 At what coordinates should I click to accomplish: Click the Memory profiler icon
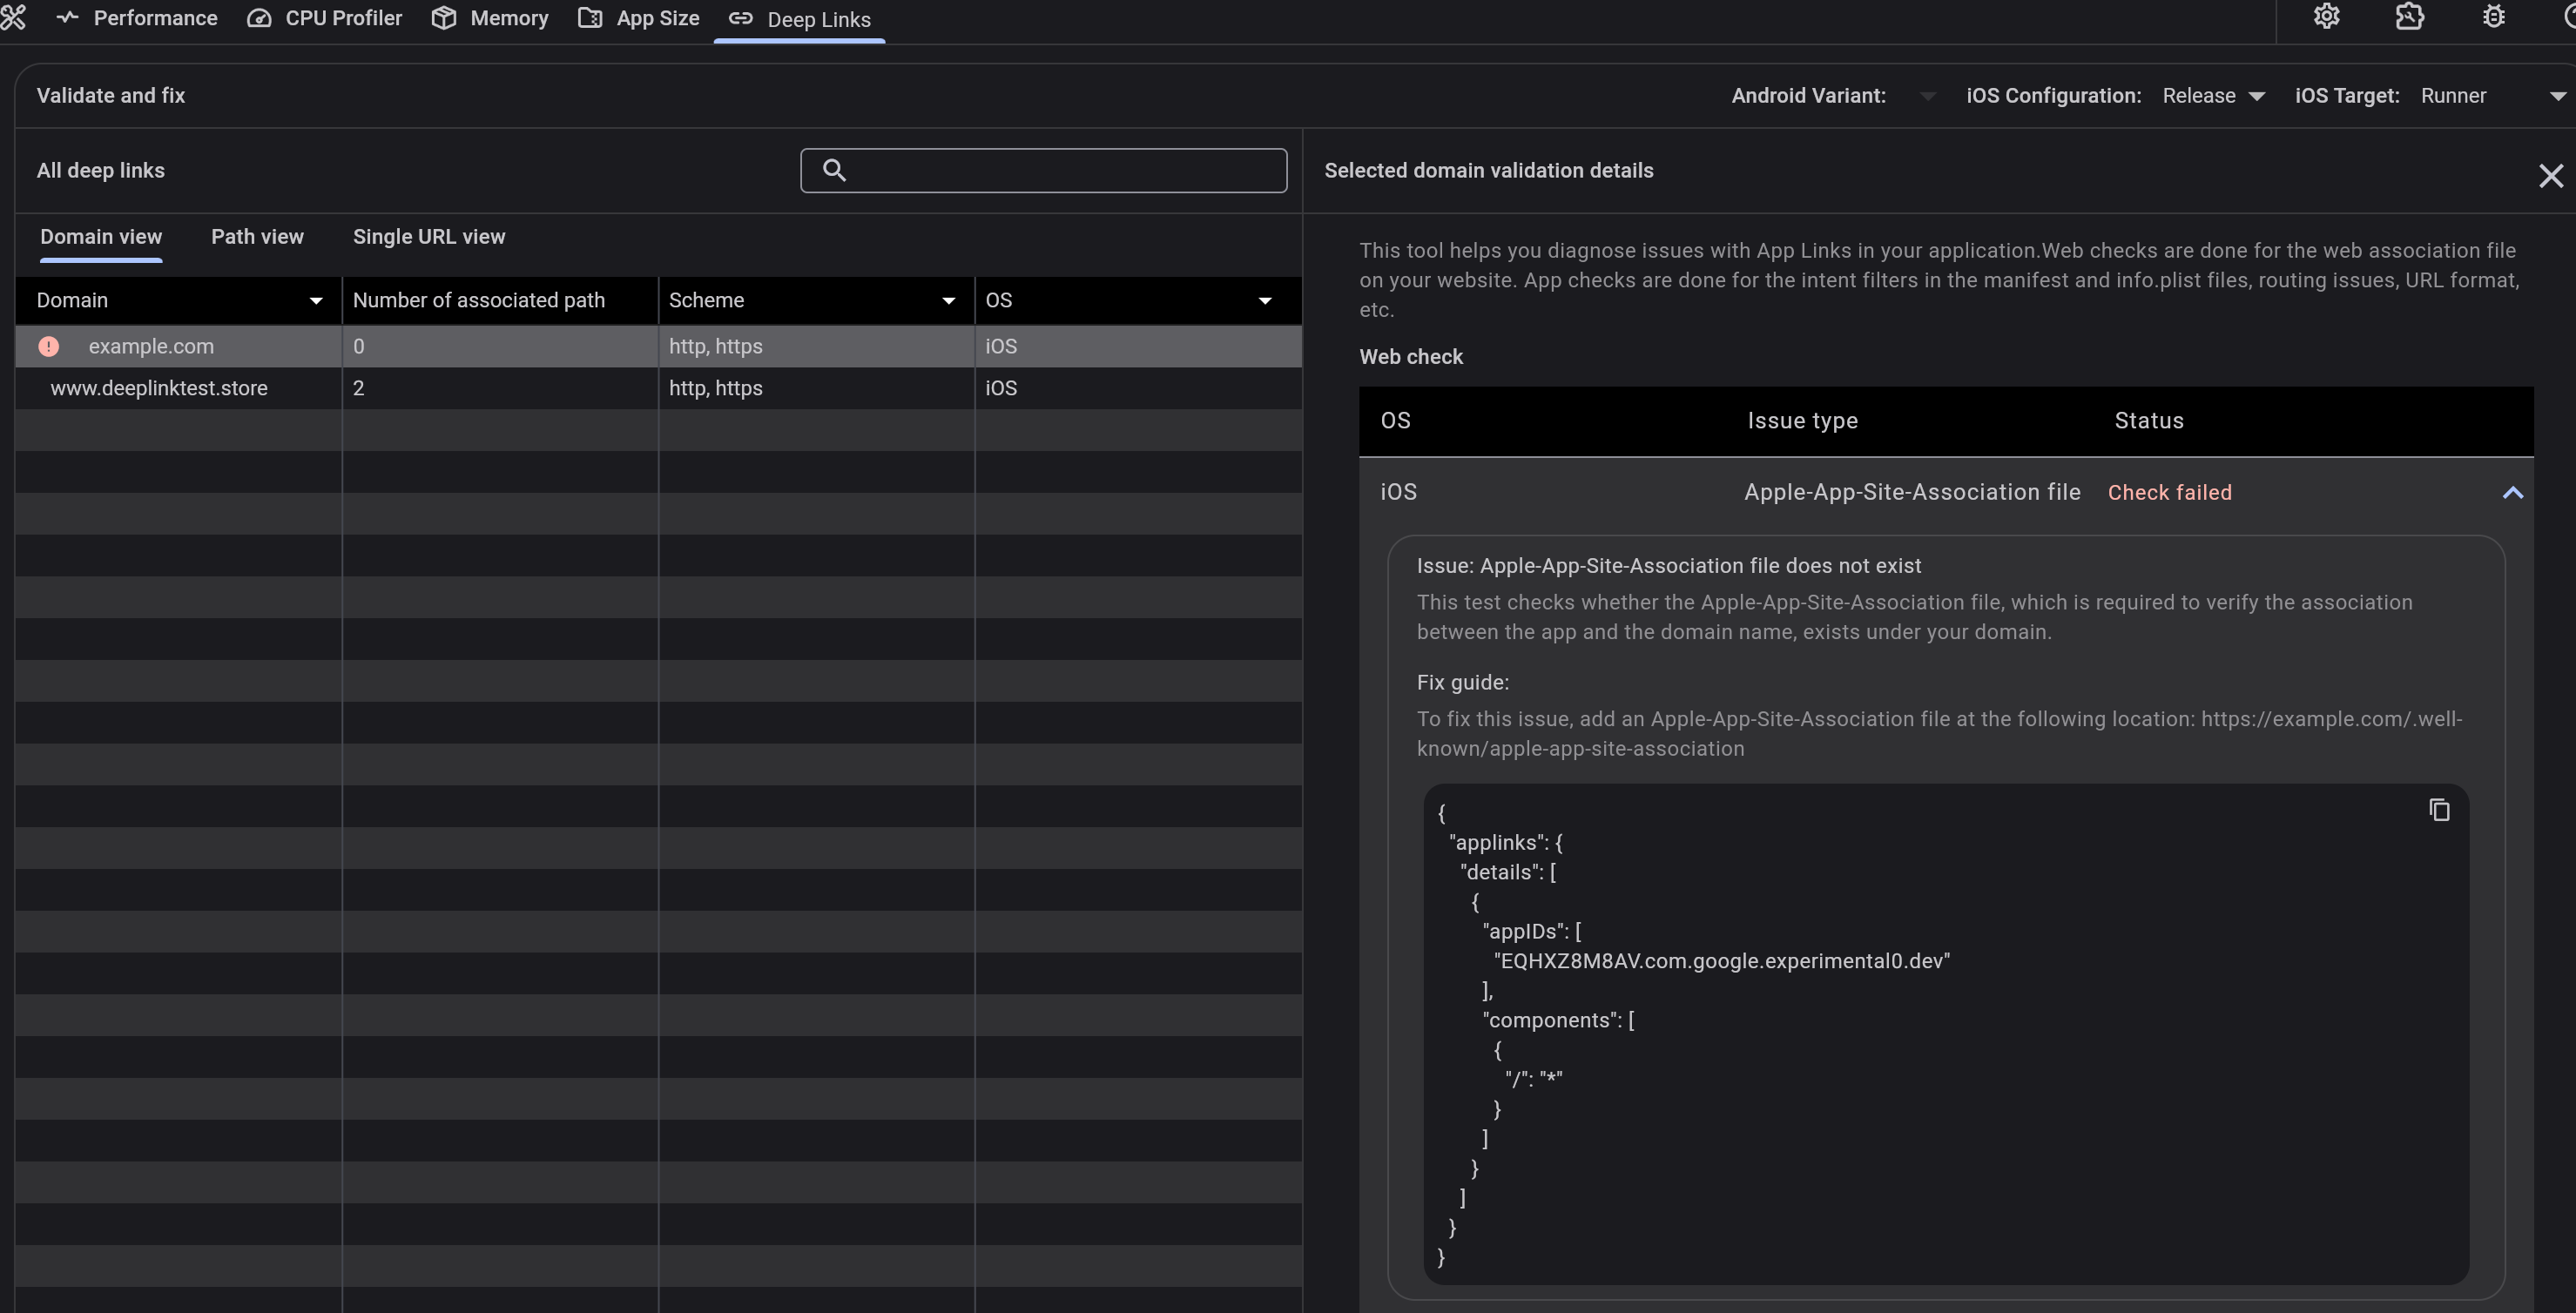tap(442, 18)
